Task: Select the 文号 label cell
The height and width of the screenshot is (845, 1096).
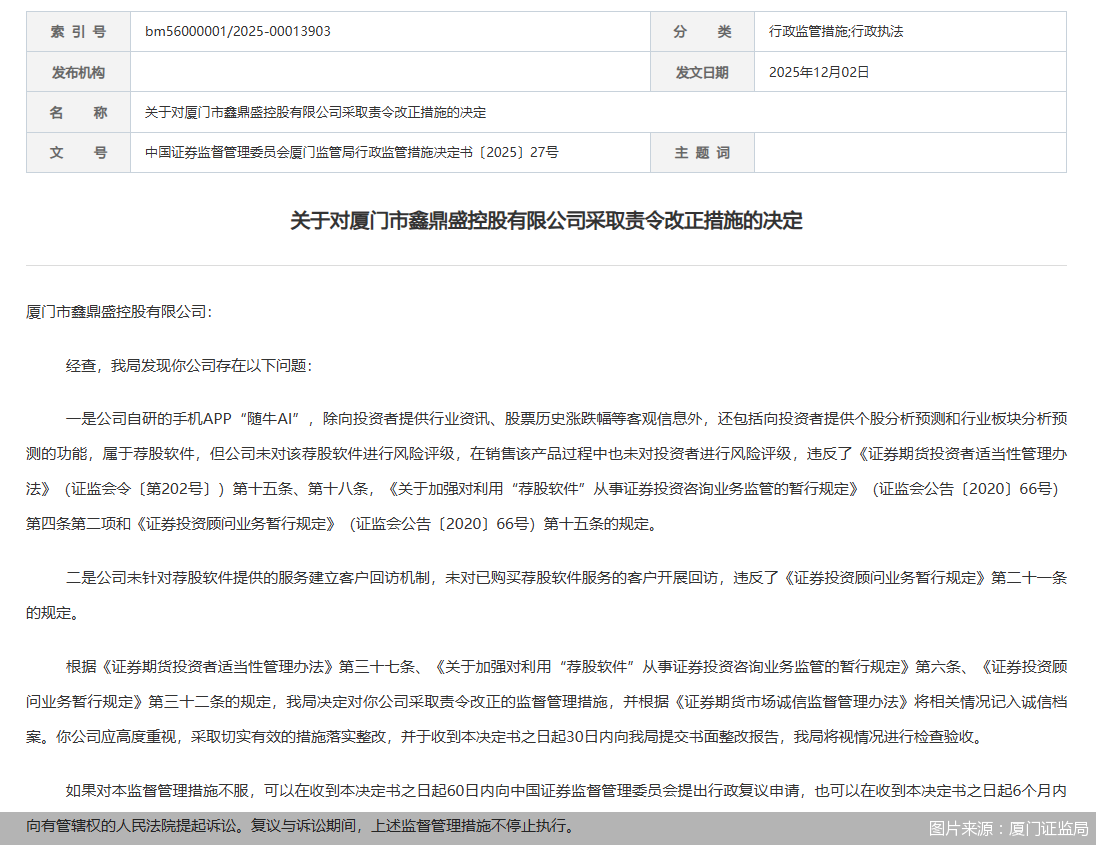Action: [77, 152]
